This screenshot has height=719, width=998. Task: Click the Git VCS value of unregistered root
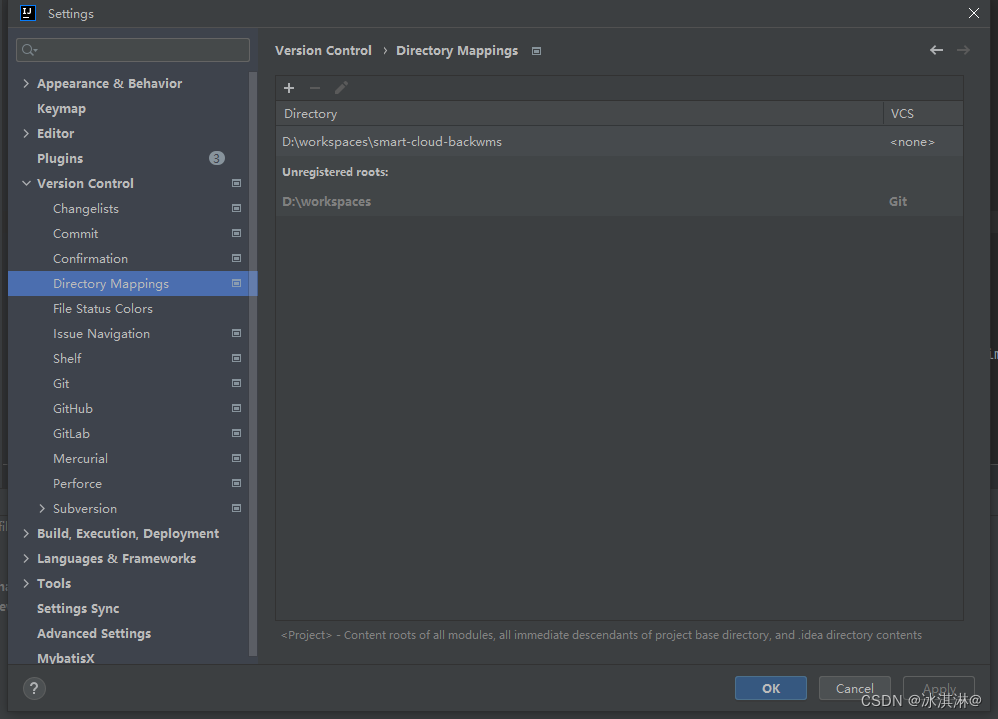click(x=898, y=201)
